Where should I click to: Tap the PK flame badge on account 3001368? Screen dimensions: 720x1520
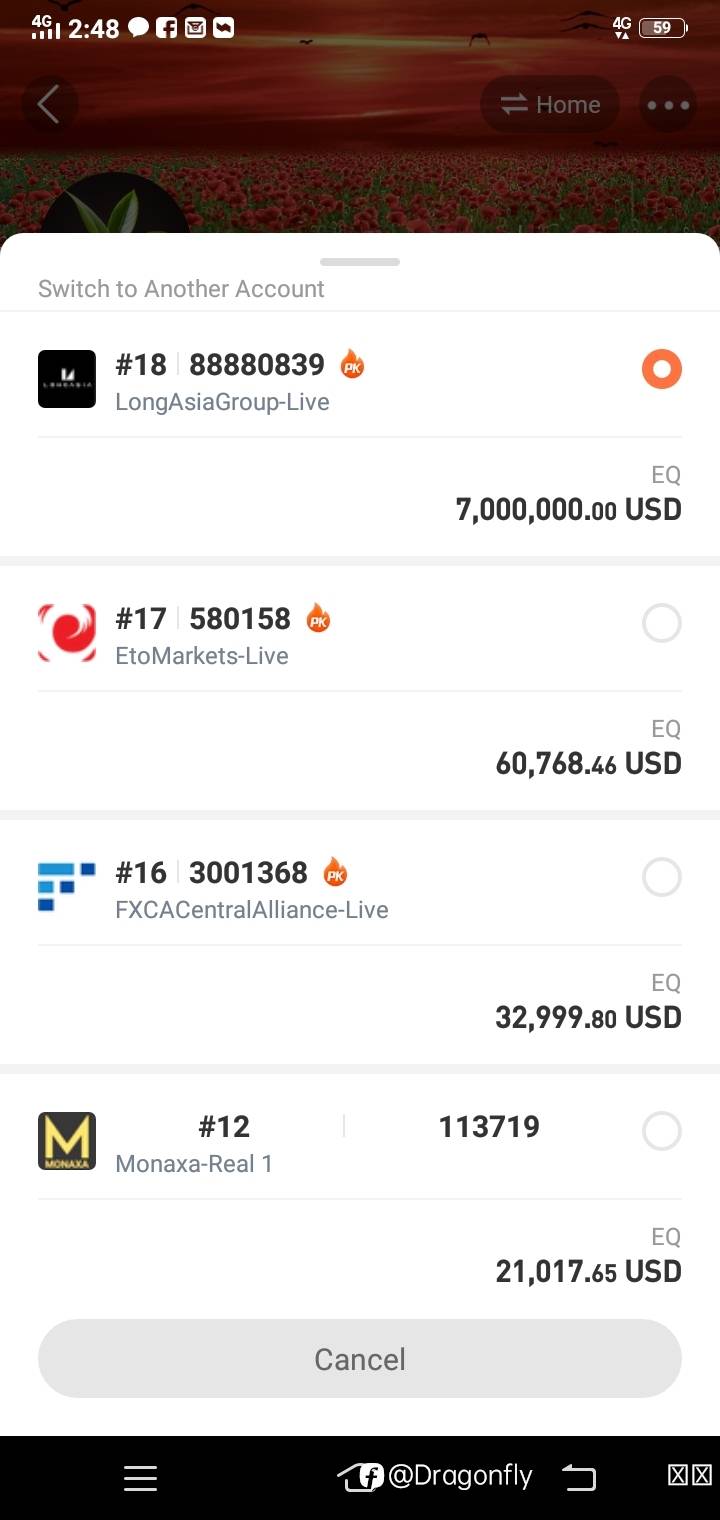coord(335,872)
